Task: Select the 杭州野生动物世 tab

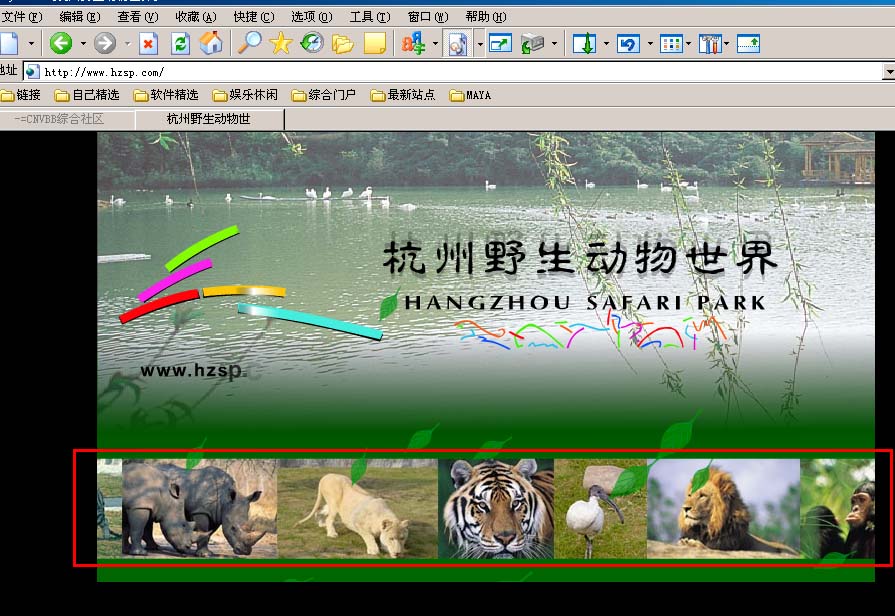Action: click(x=209, y=119)
